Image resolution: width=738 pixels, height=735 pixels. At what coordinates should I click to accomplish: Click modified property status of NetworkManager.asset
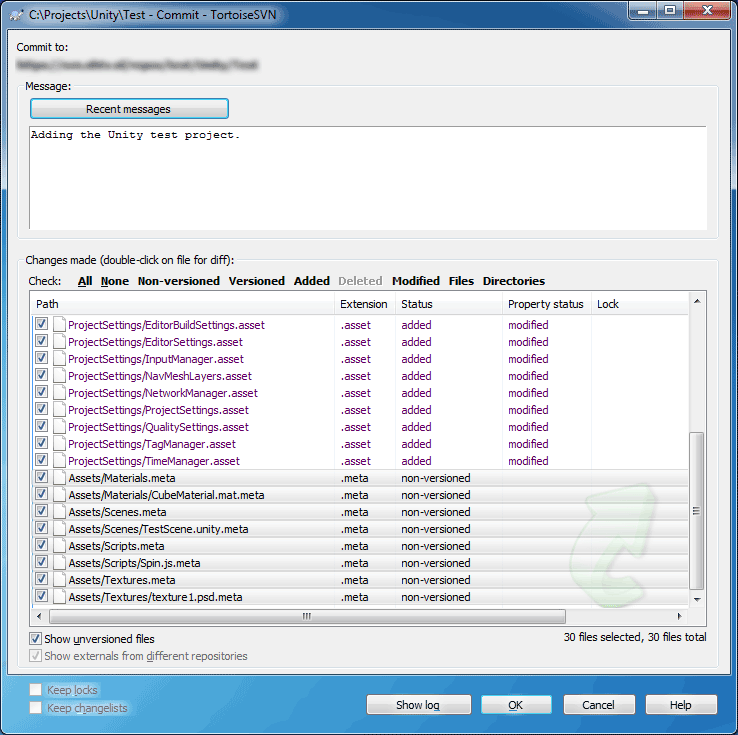[x=528, y=393]
